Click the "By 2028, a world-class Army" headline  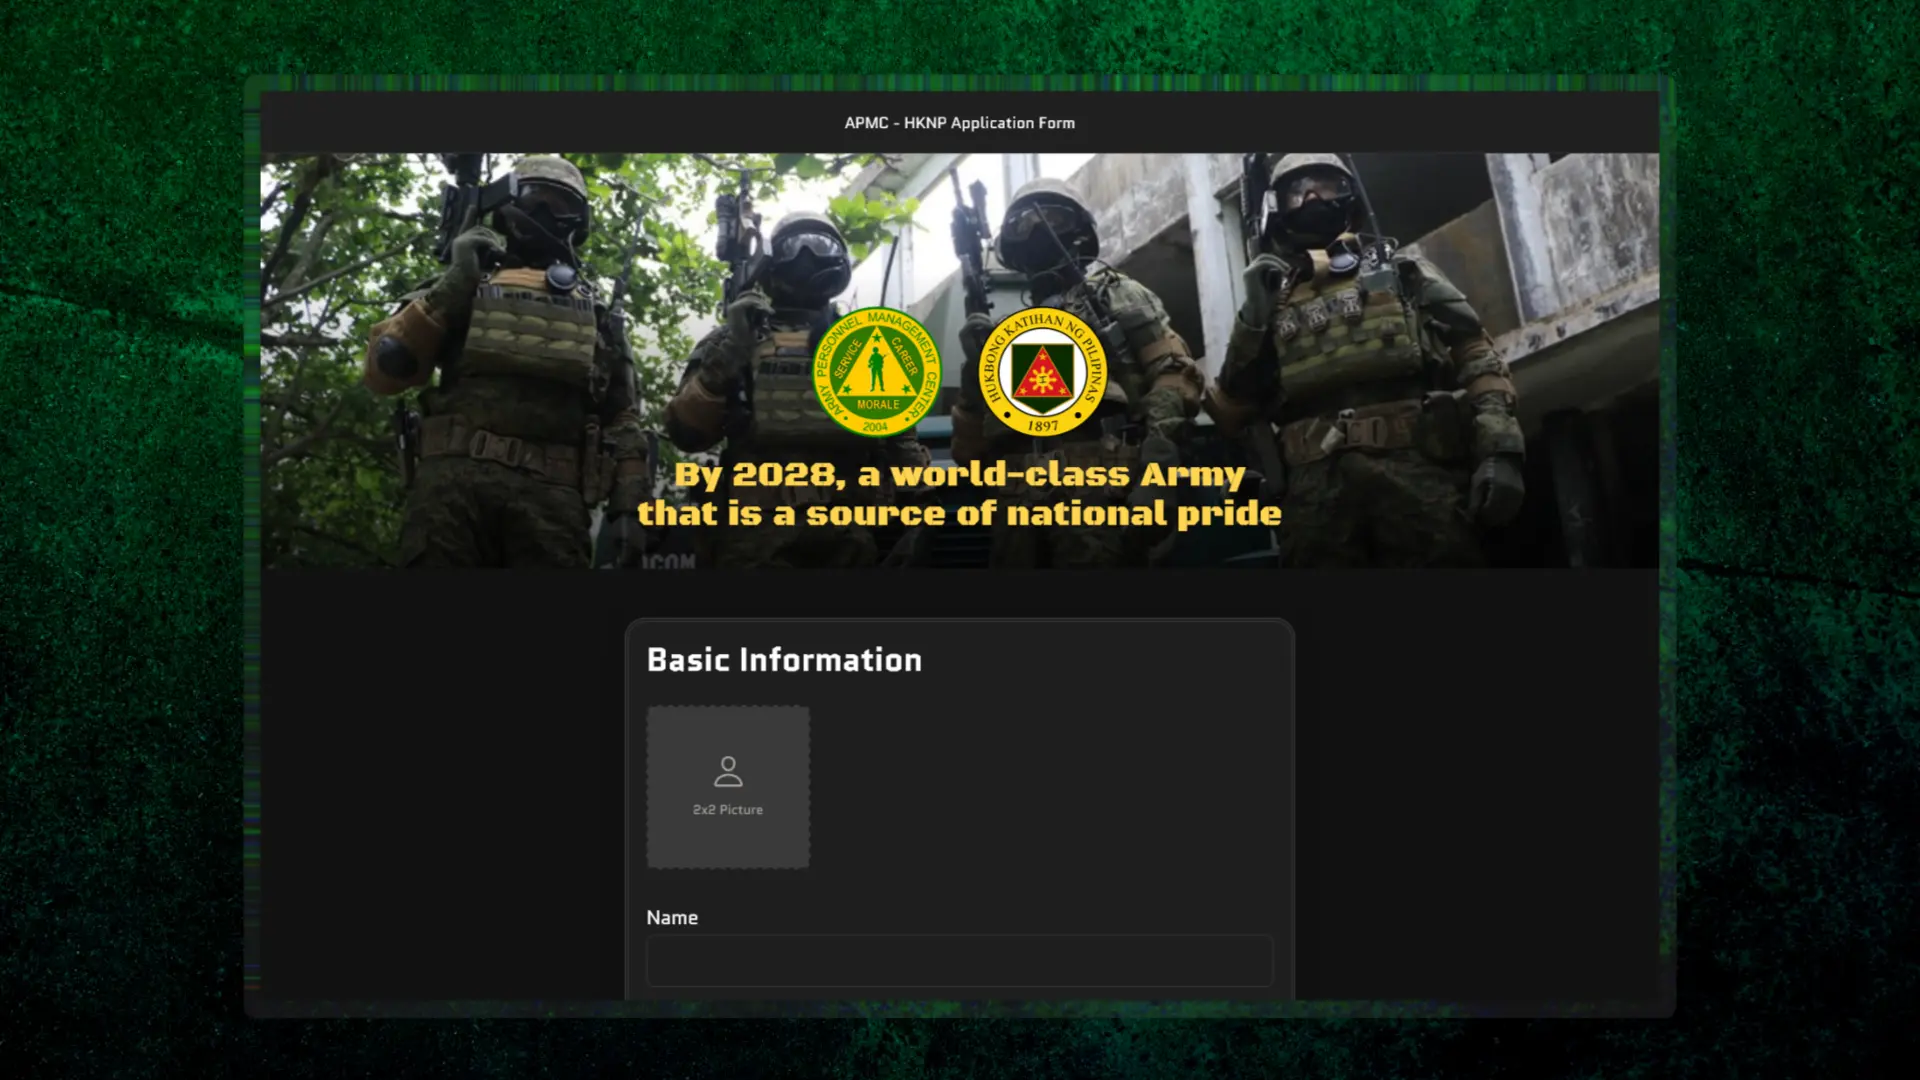click(959, 474)
